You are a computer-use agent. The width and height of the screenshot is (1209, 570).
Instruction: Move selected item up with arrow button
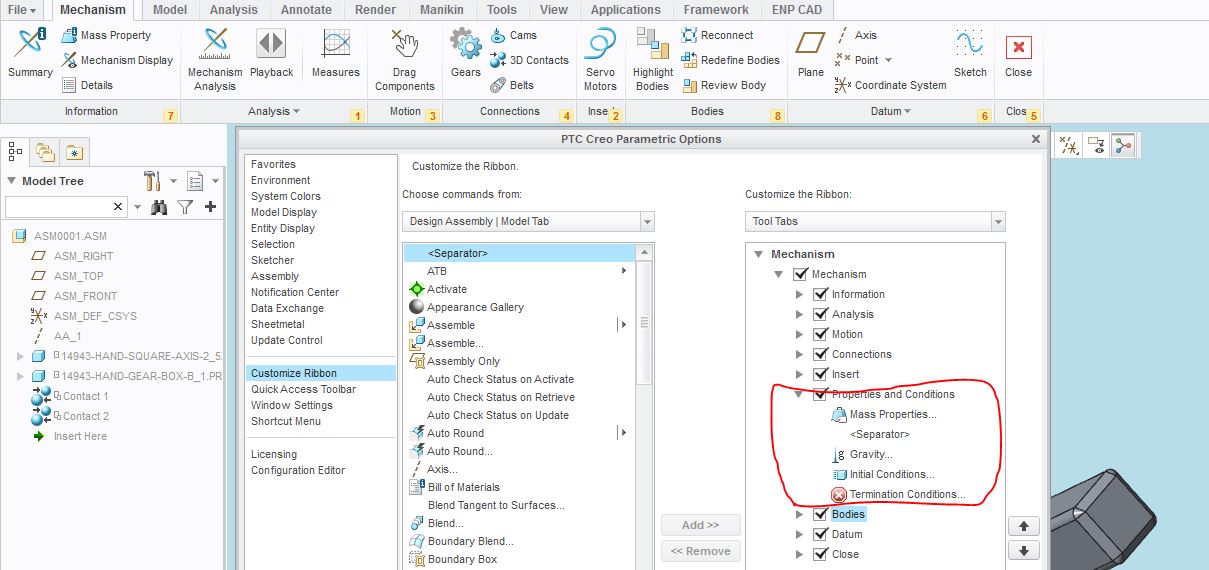tap(1024, 526)
